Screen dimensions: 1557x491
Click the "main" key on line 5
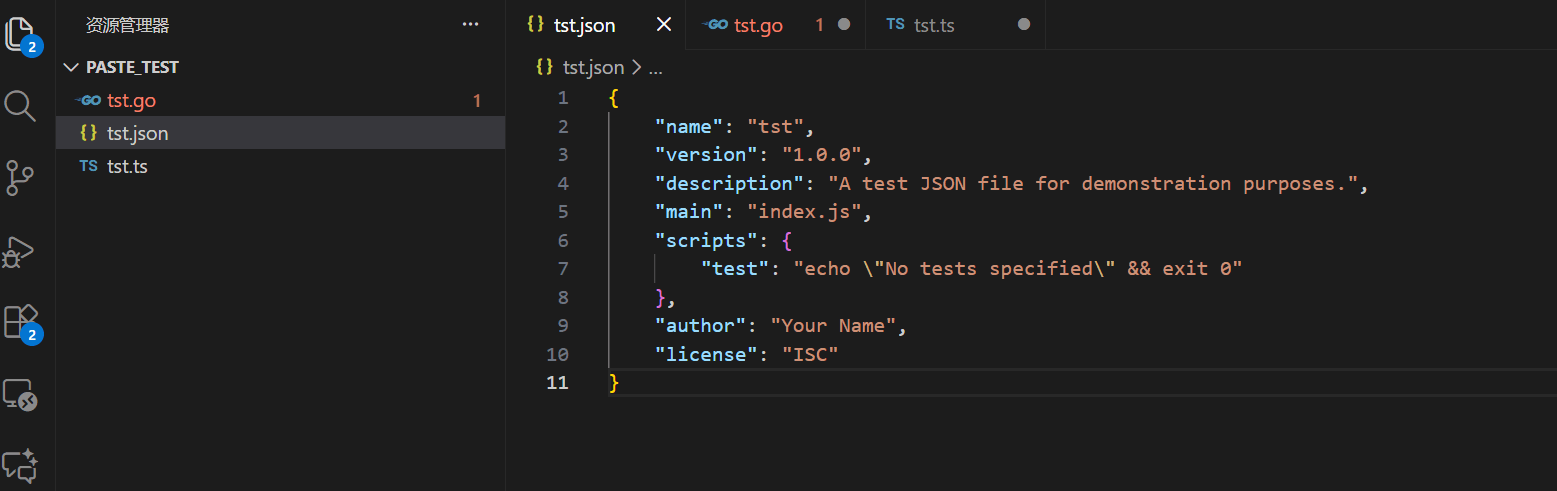click(x=689, y=212)
